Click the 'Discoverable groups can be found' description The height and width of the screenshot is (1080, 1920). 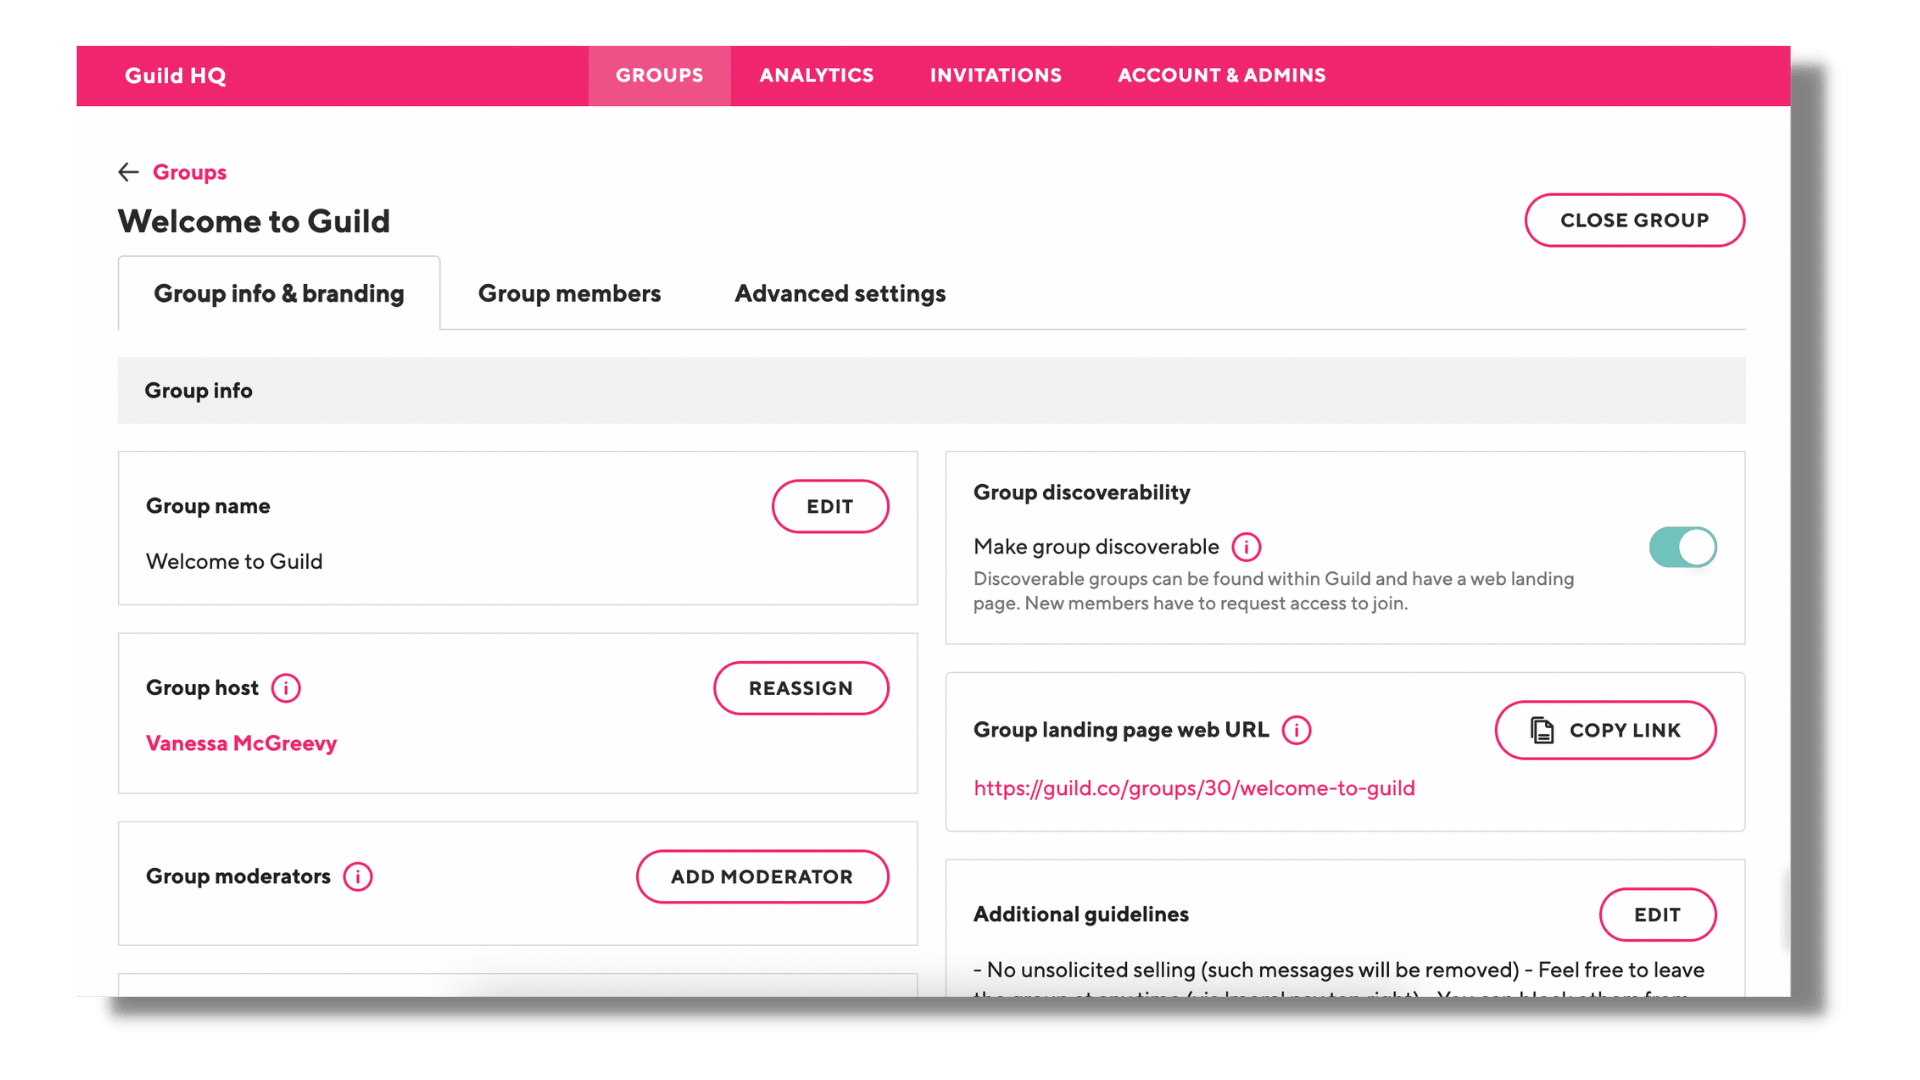point(1273,591)
